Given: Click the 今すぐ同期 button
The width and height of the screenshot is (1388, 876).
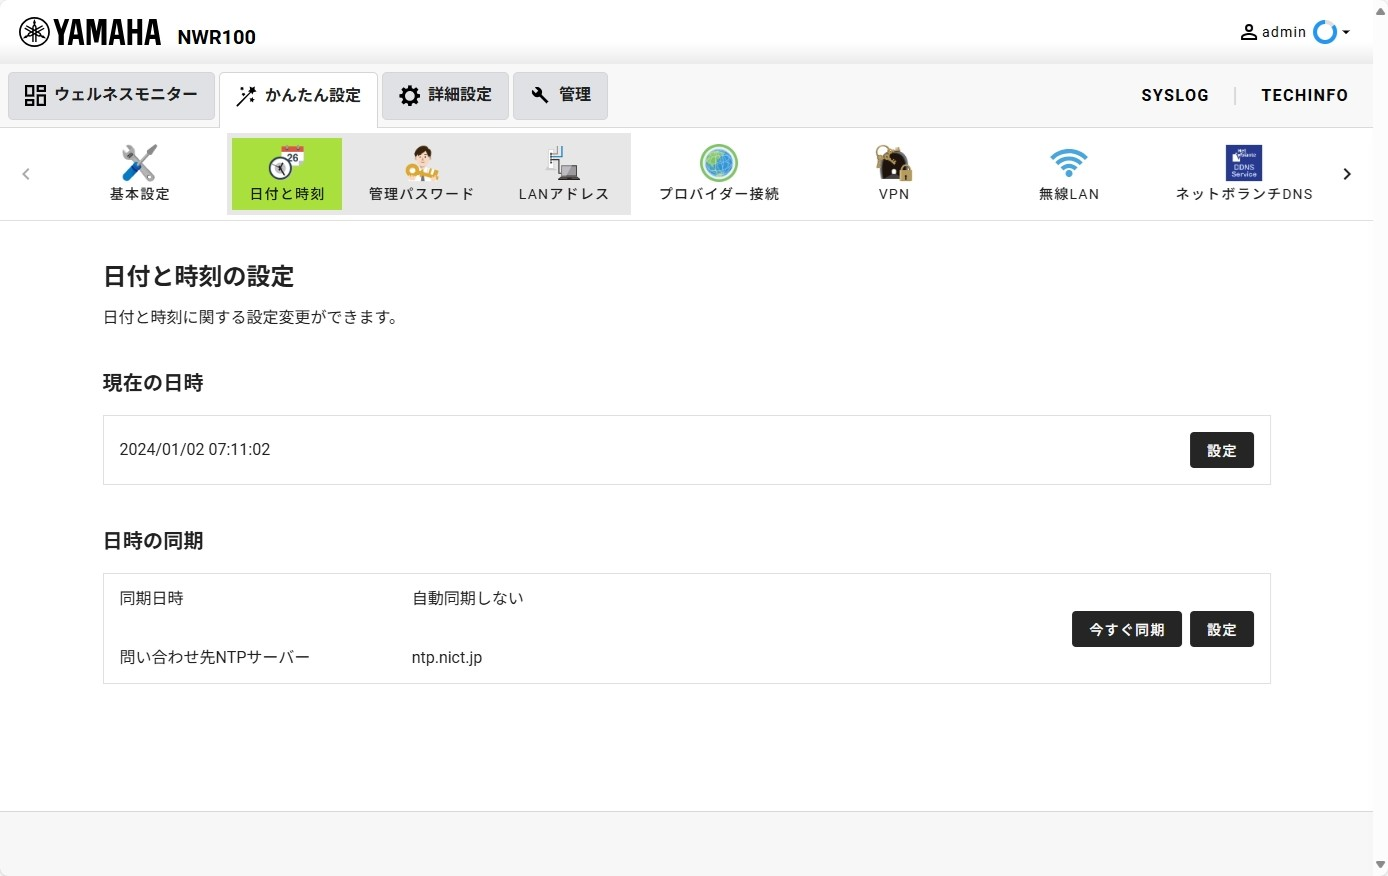Looking at the screenshot, I should (x=1126, y=630).
